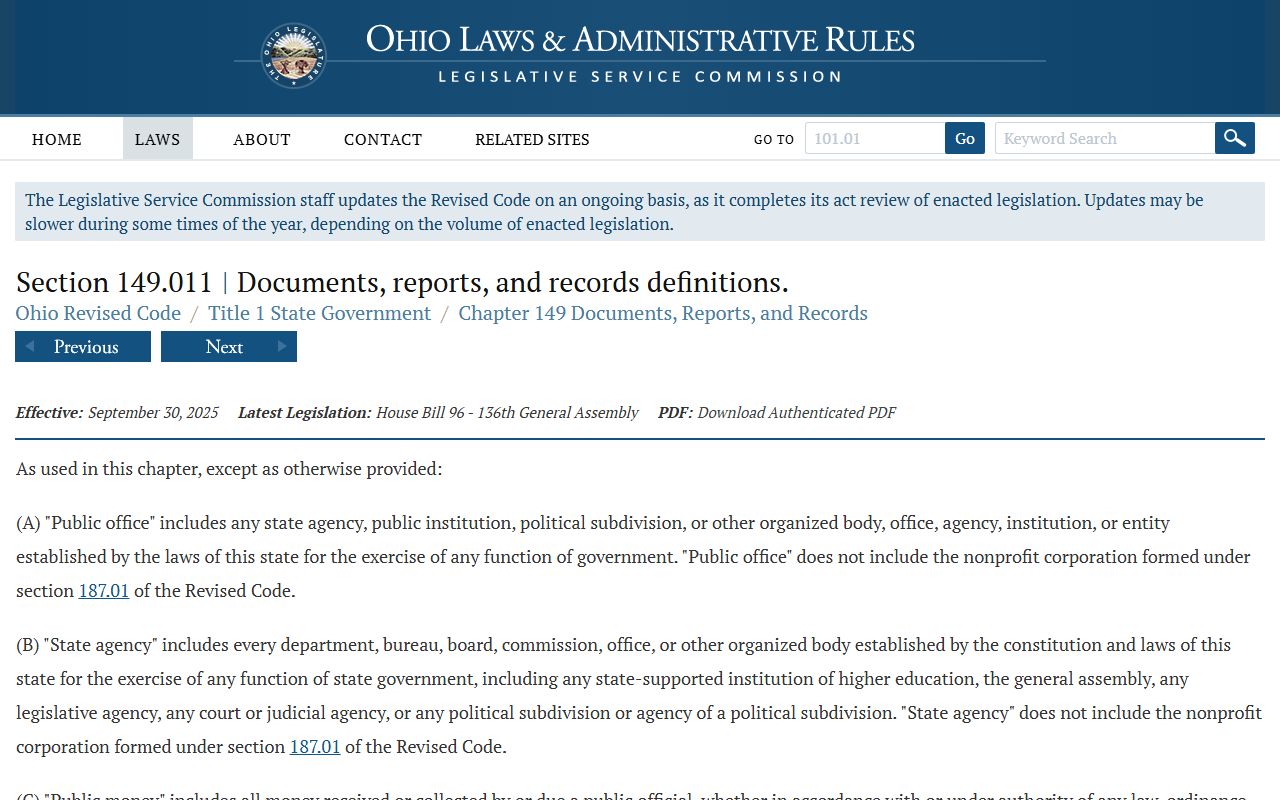Go to the Contact page

(383, 139)
